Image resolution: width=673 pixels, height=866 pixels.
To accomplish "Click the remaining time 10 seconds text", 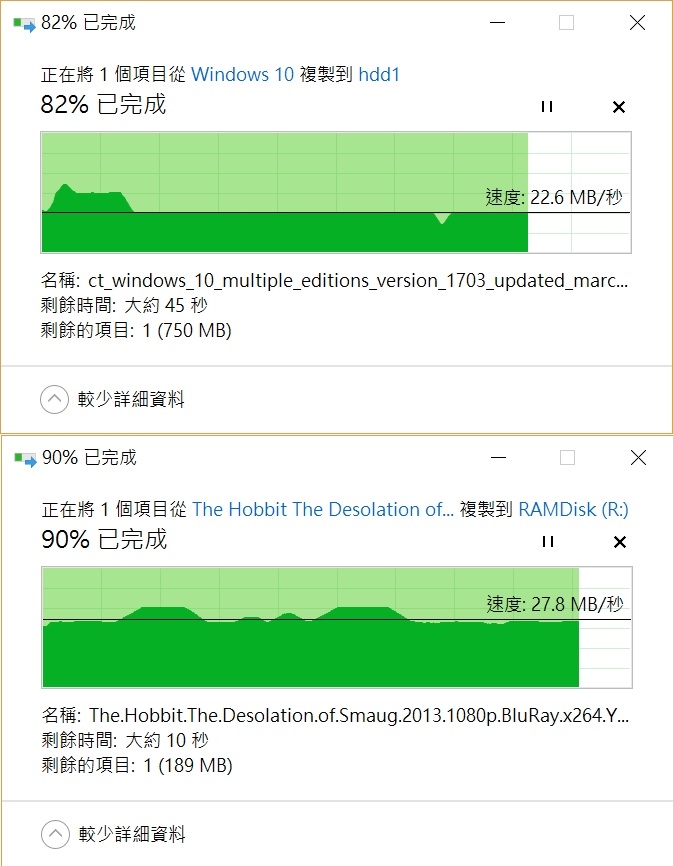I will [125, 740].
